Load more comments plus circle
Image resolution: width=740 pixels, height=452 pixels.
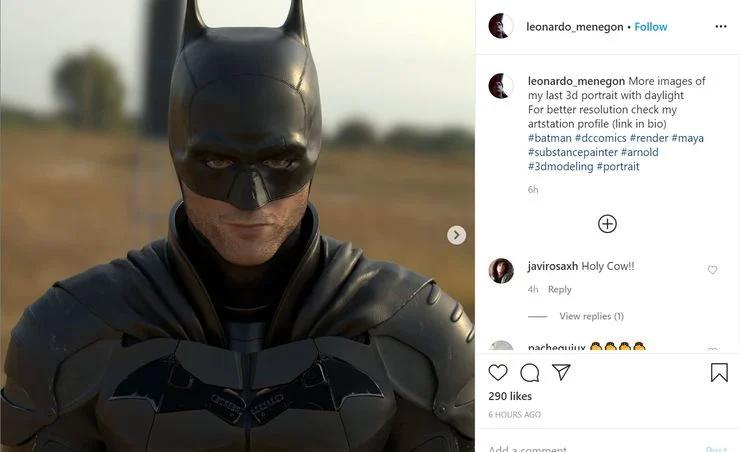click(607, 224)
